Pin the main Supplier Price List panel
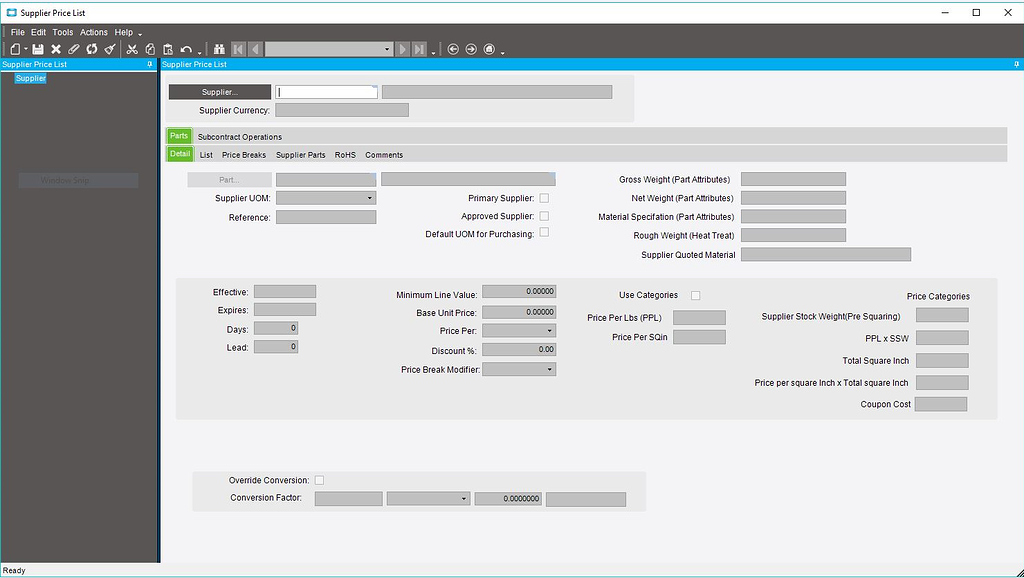Viewport: 1024px width, 578px height. [x=1016, y=64]
